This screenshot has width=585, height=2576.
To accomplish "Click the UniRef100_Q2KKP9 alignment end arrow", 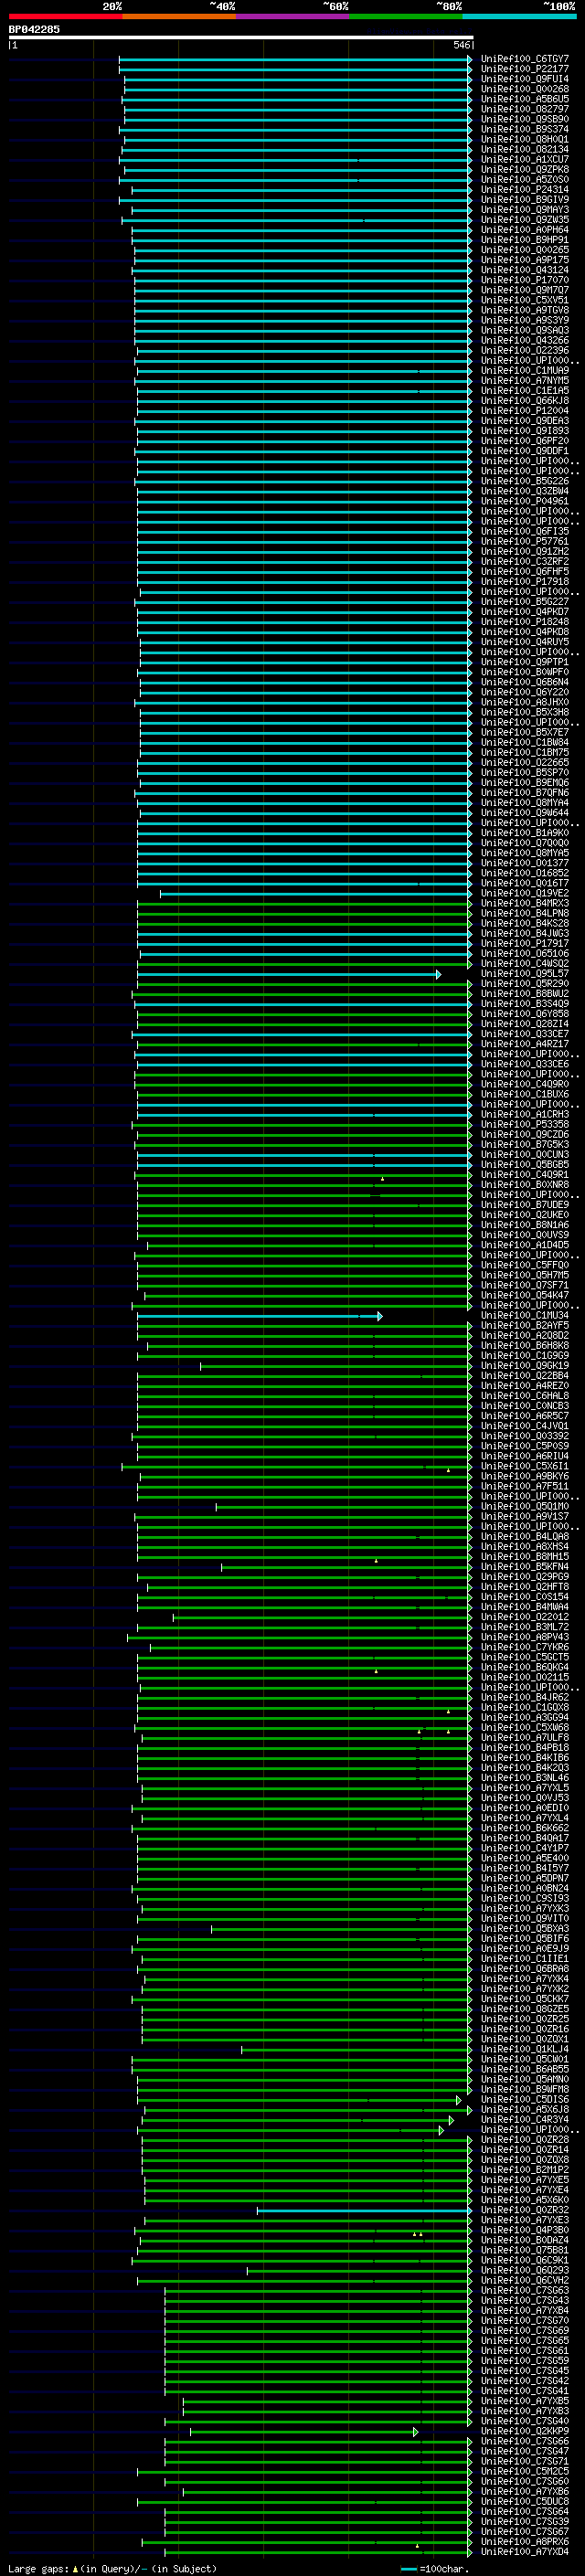I will (x=415, y=2431).
